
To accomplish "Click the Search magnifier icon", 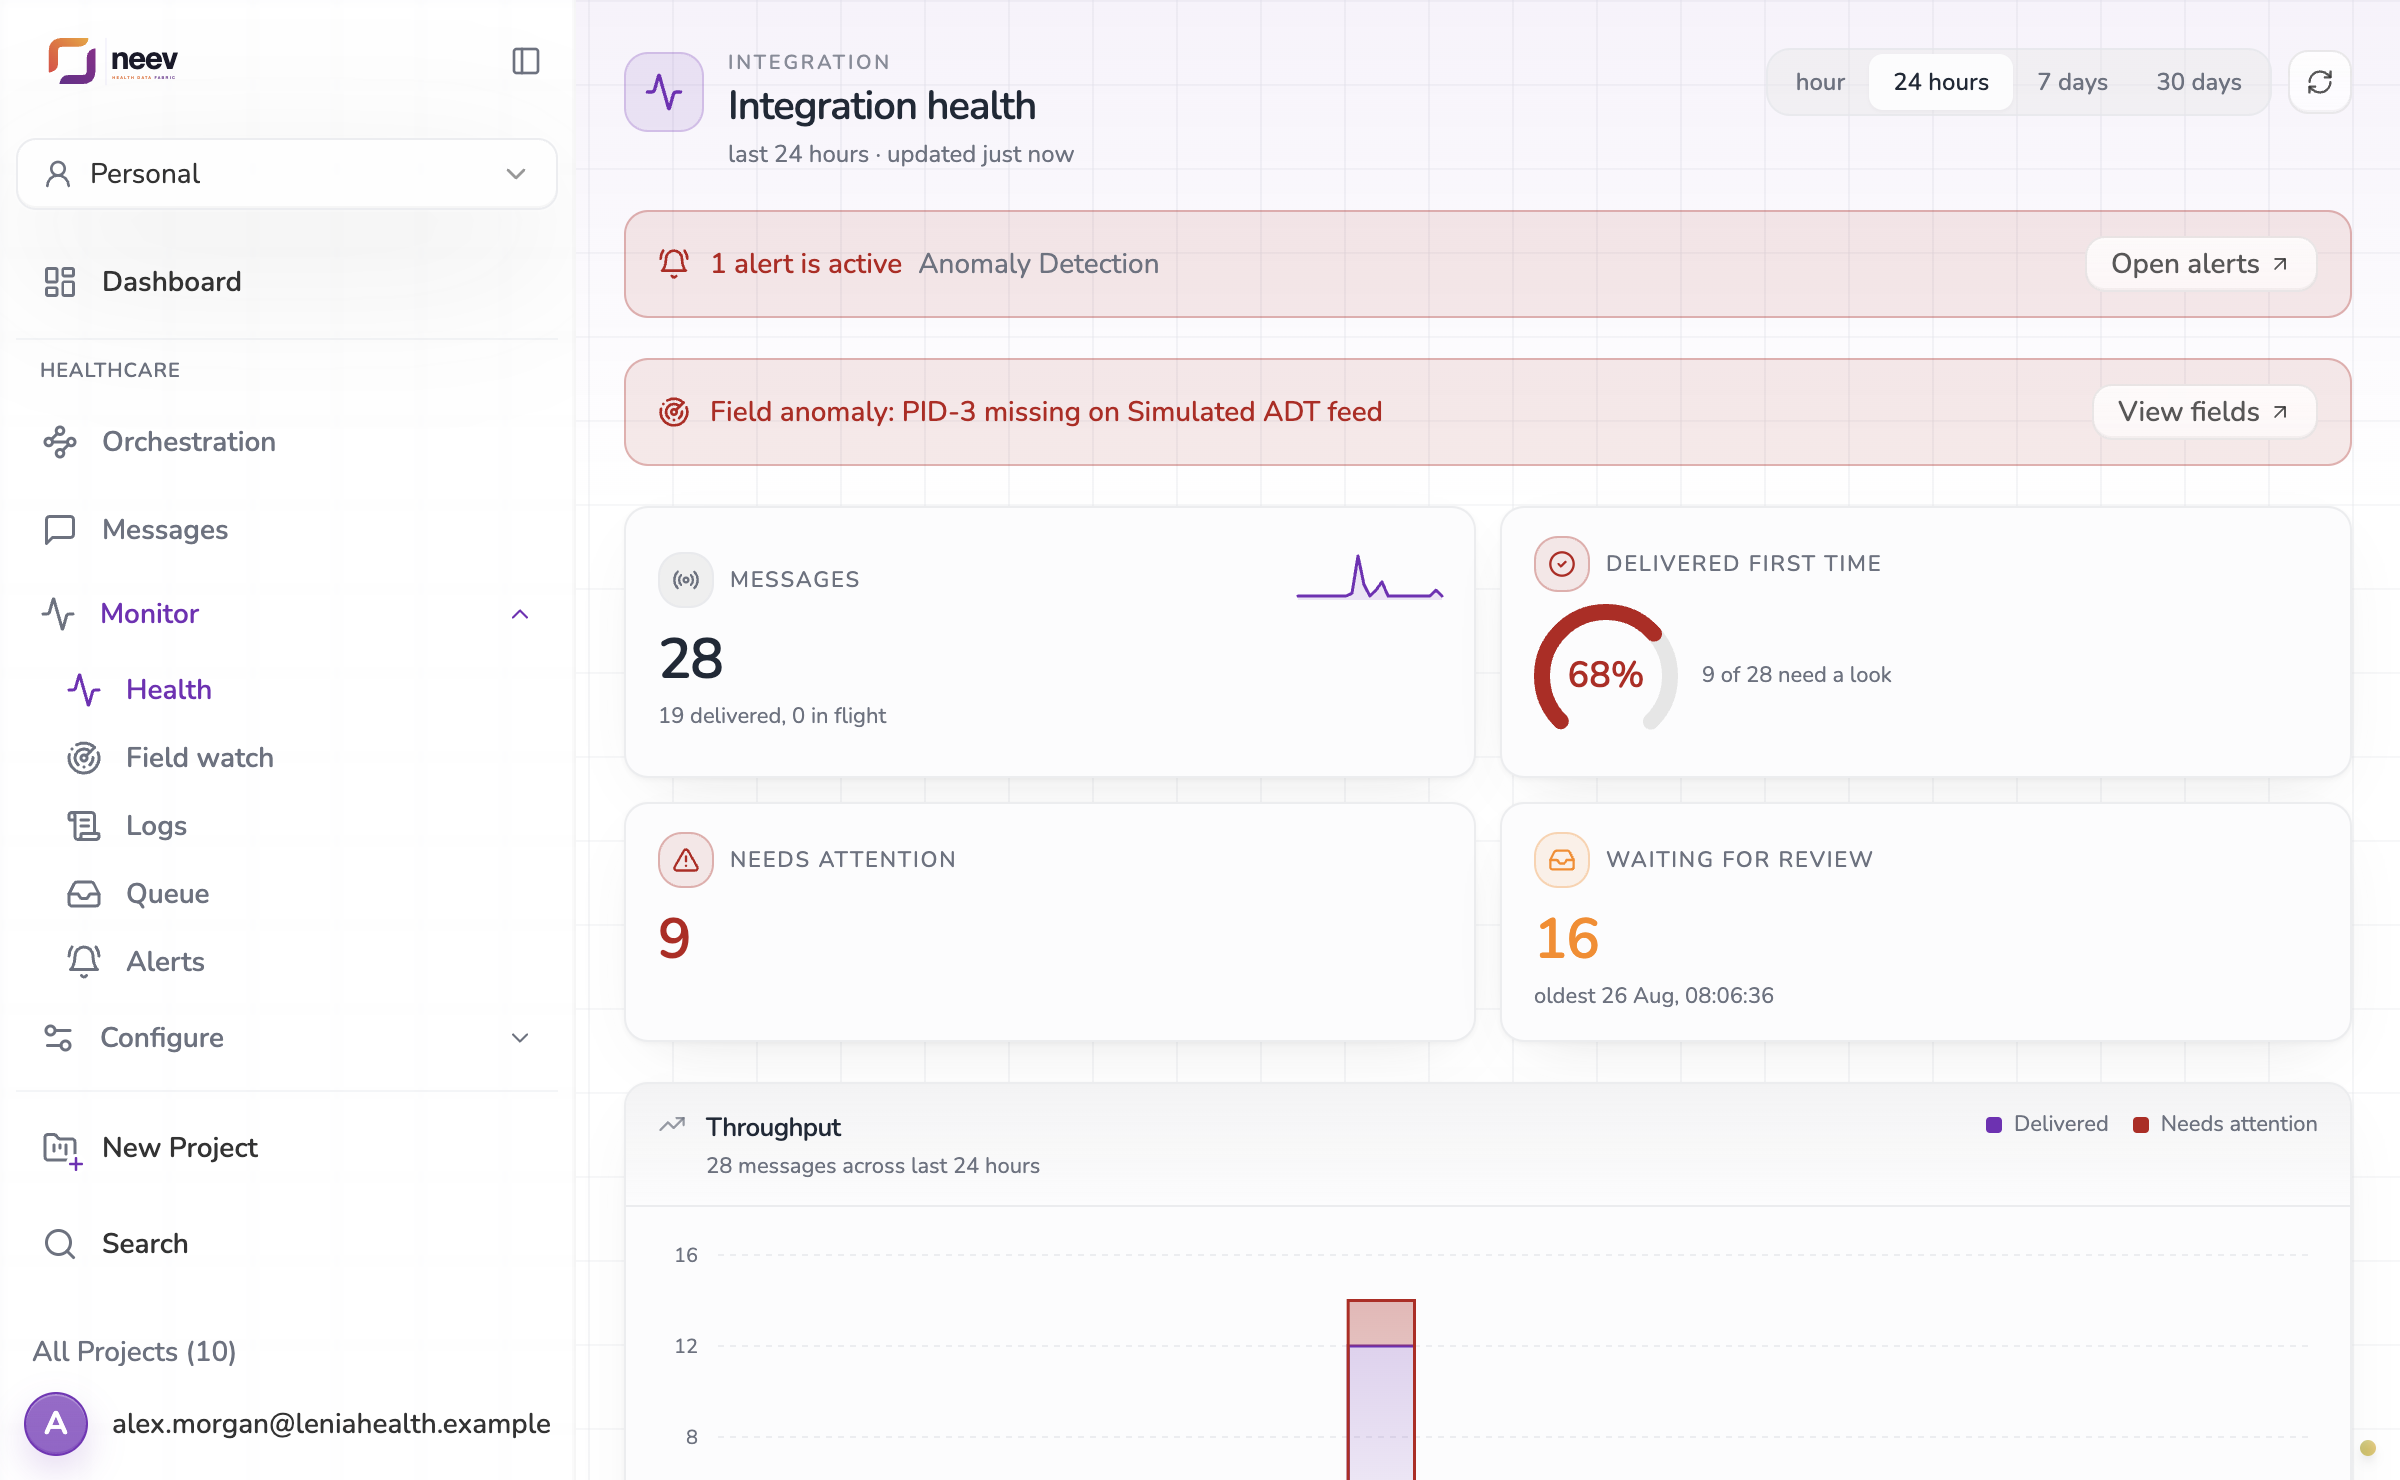I will [x=60, y=1244].
